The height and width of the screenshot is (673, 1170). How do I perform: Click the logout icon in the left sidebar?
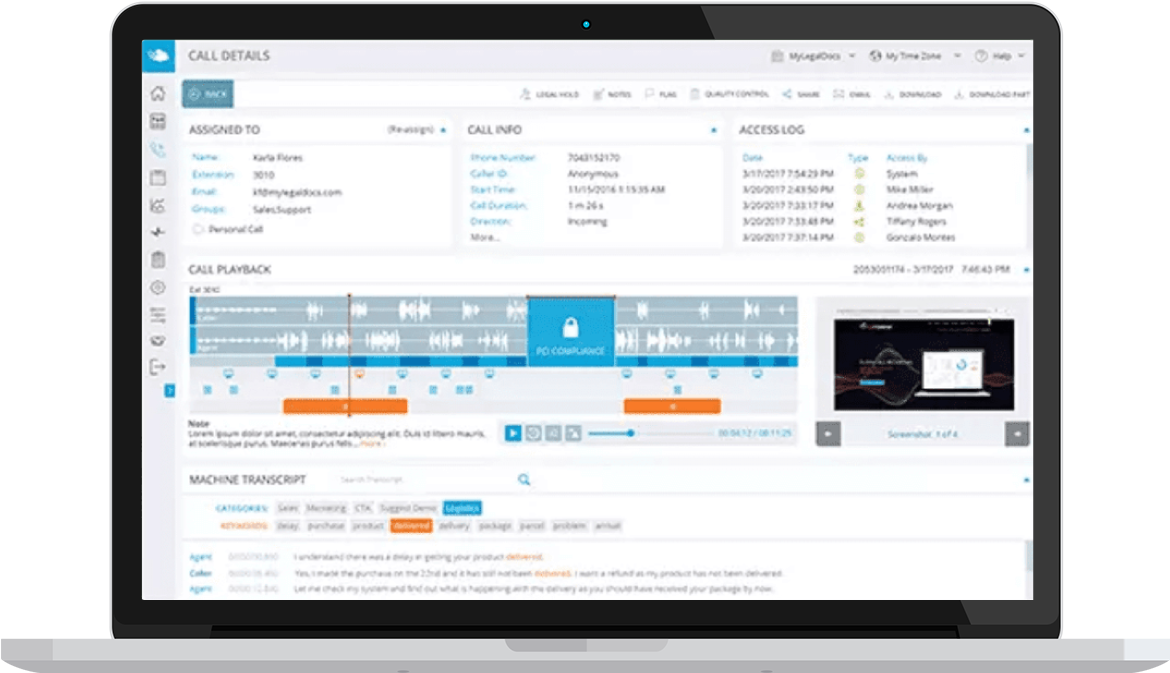pyautogui.click(x=157, y=367)
